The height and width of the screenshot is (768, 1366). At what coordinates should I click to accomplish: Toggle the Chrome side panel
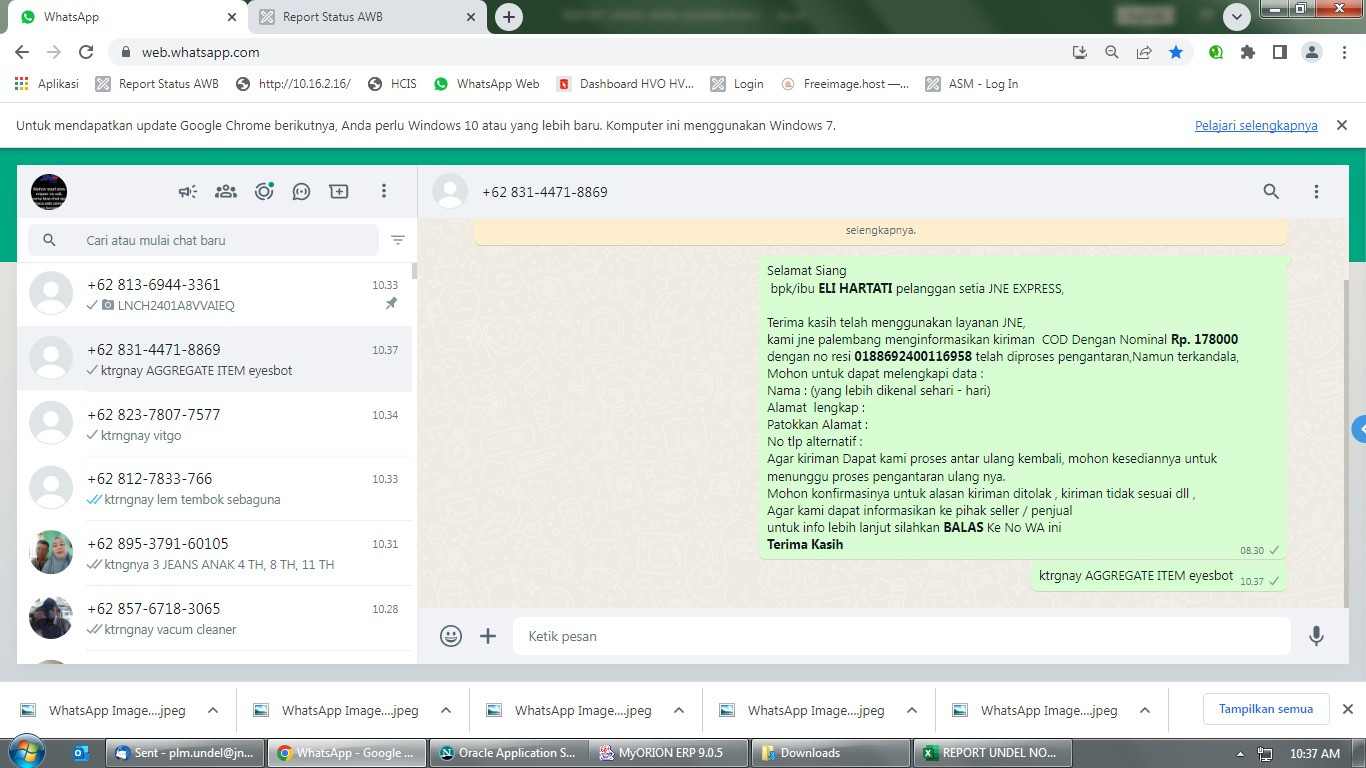click(1279, 52)
